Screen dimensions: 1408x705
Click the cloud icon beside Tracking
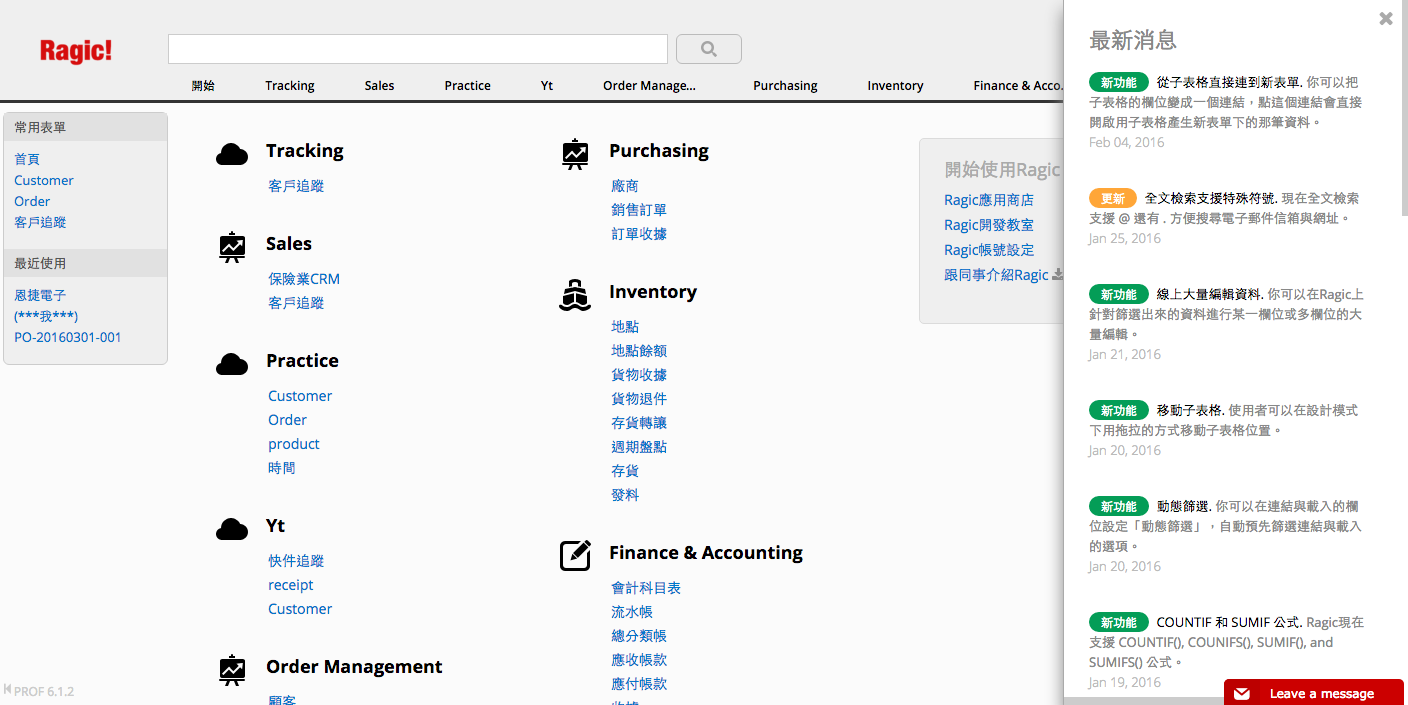pyautogui.click(x=232, y=154)
